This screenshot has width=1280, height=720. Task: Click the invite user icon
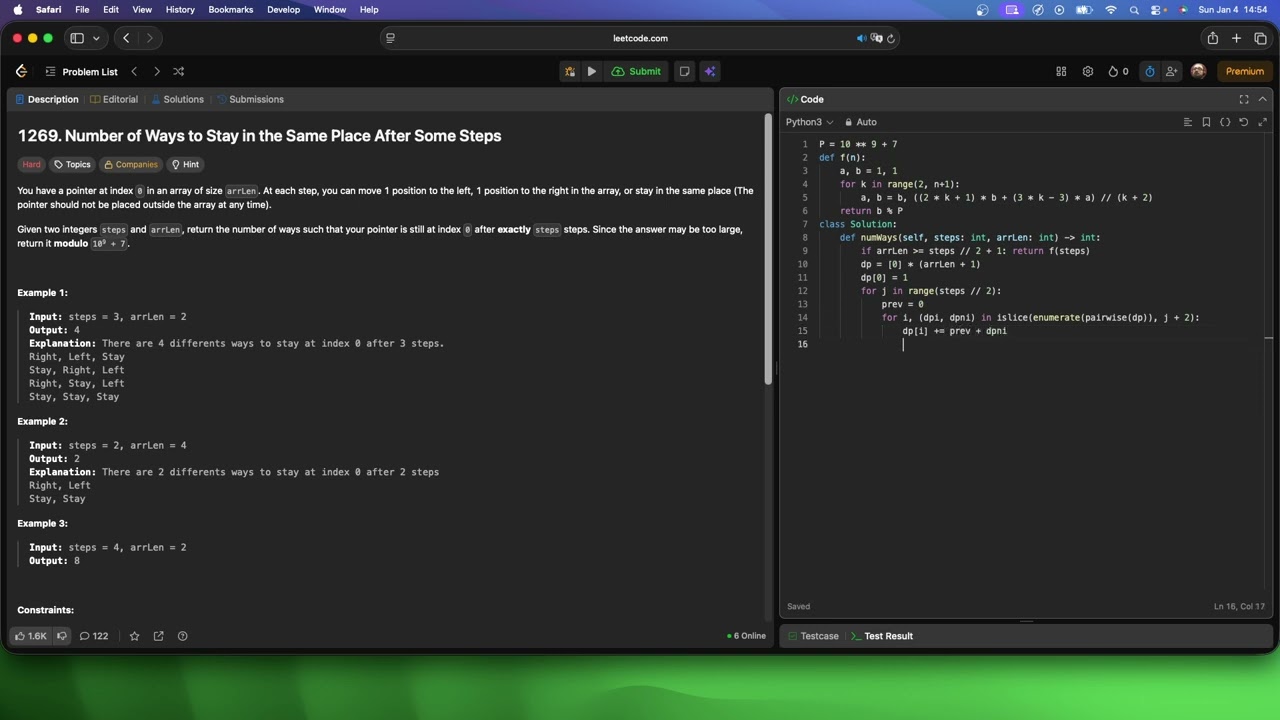pyautogui.click(x=1171, y=71)
